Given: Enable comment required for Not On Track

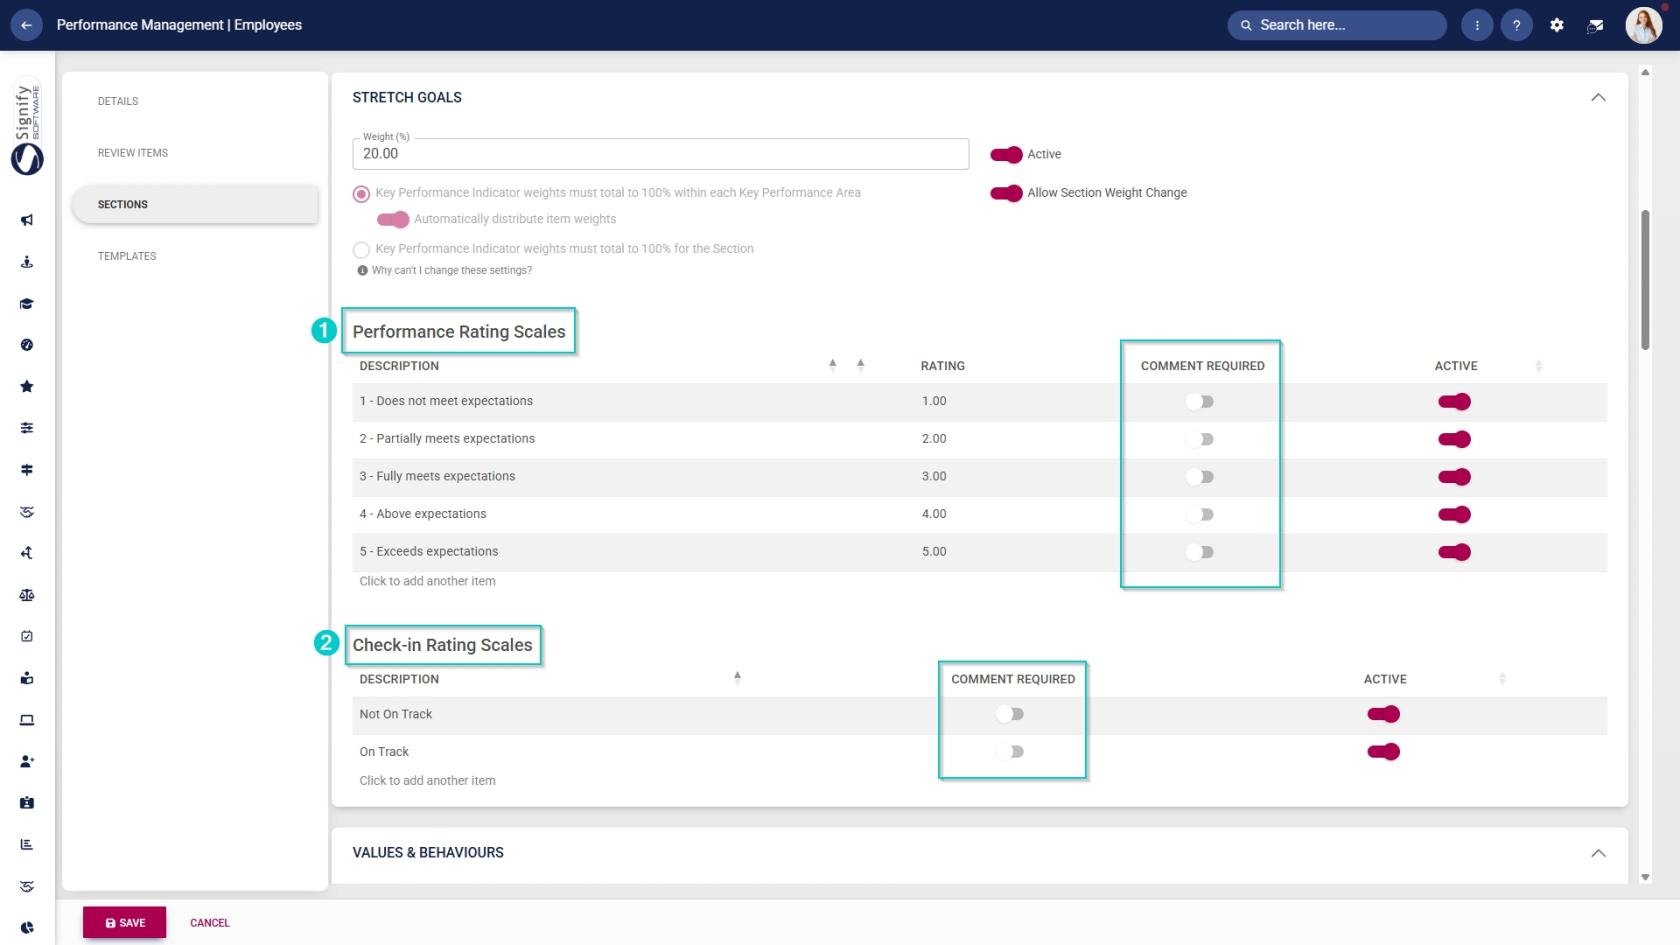Looking at the screenshot, I should pyautogui.click(x=1010, y=714).
